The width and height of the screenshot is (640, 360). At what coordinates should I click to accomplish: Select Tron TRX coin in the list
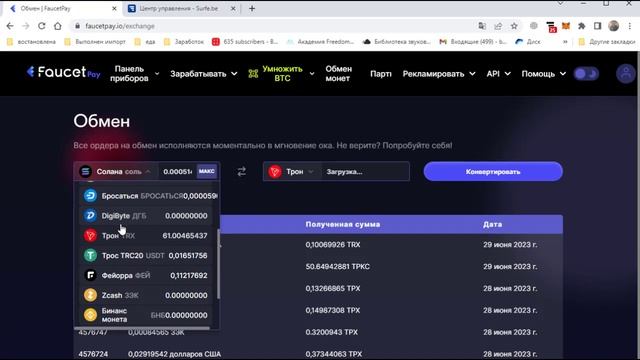[145, 236]
